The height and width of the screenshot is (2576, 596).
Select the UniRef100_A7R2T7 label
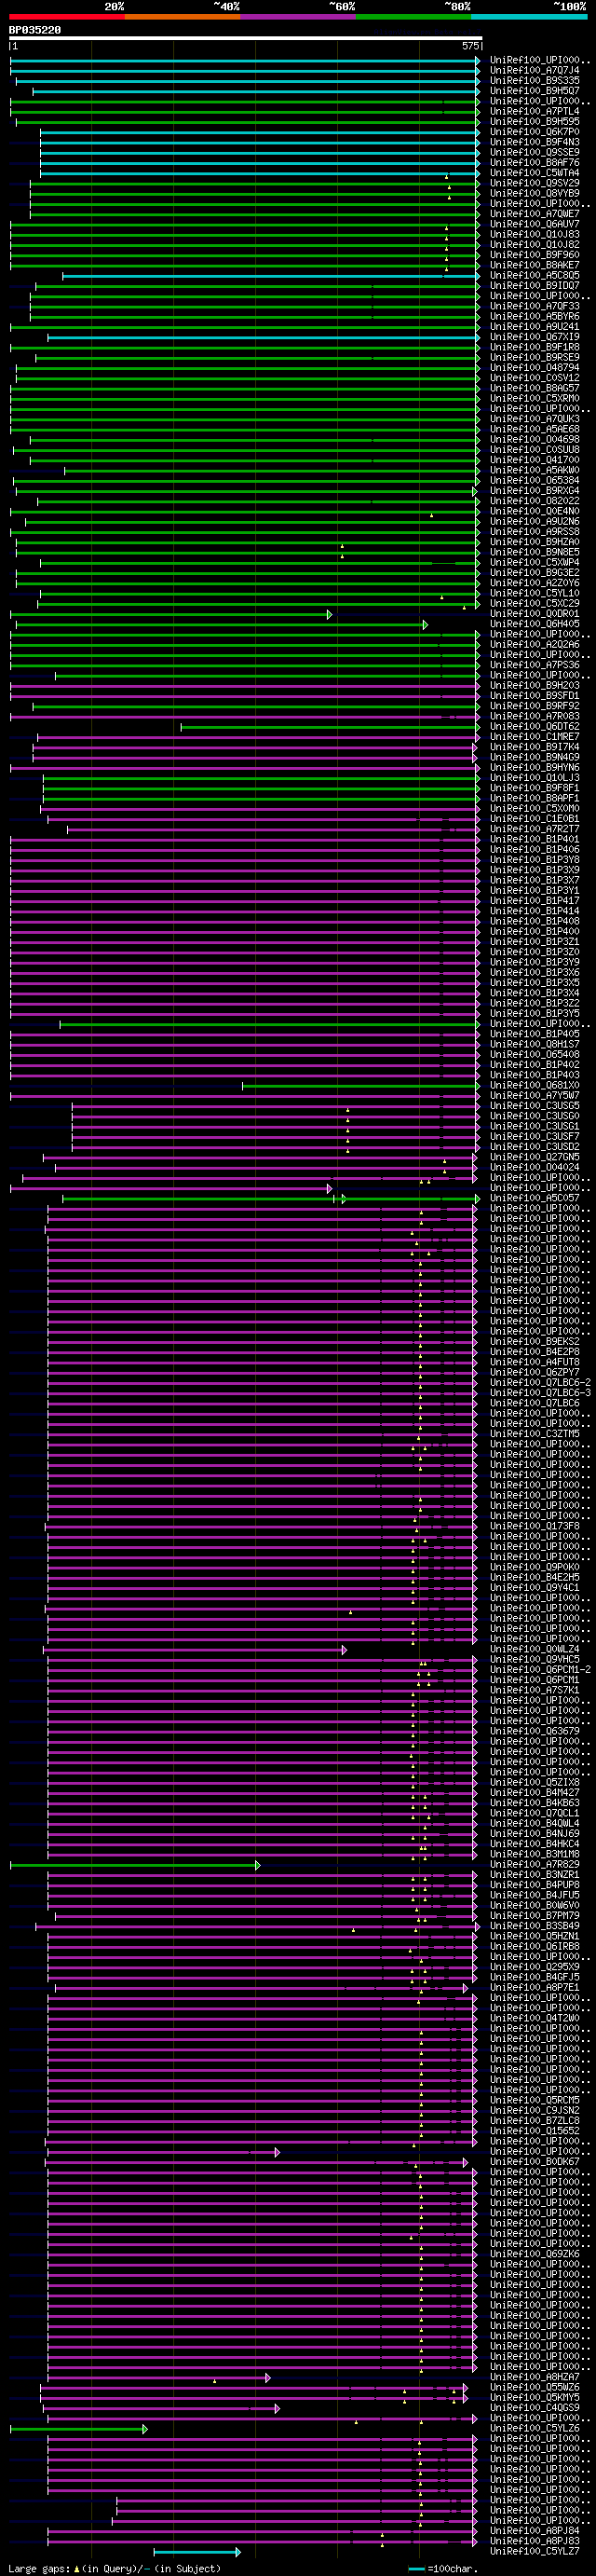(x=534, y=829)
